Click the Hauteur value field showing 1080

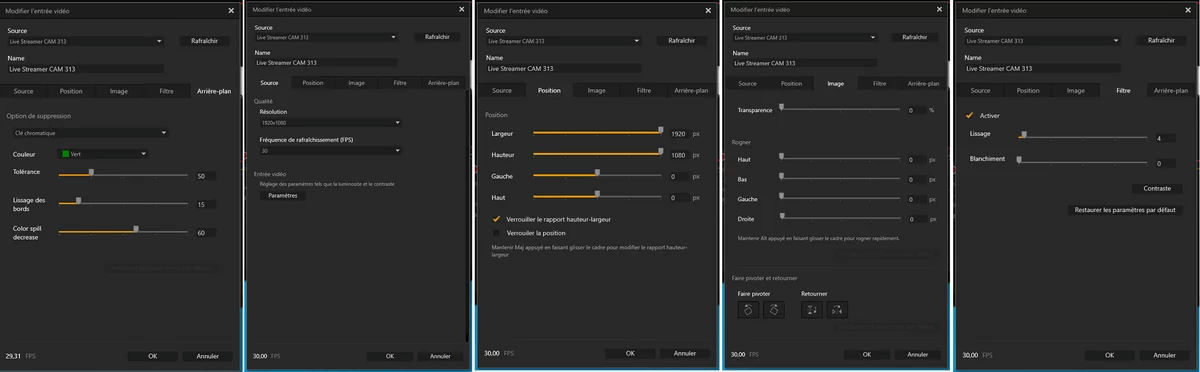tap(679, 156)
